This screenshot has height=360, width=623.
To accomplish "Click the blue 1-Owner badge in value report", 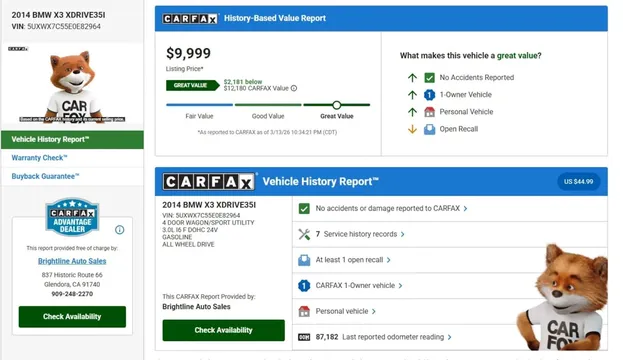I will tap(430, 95).
